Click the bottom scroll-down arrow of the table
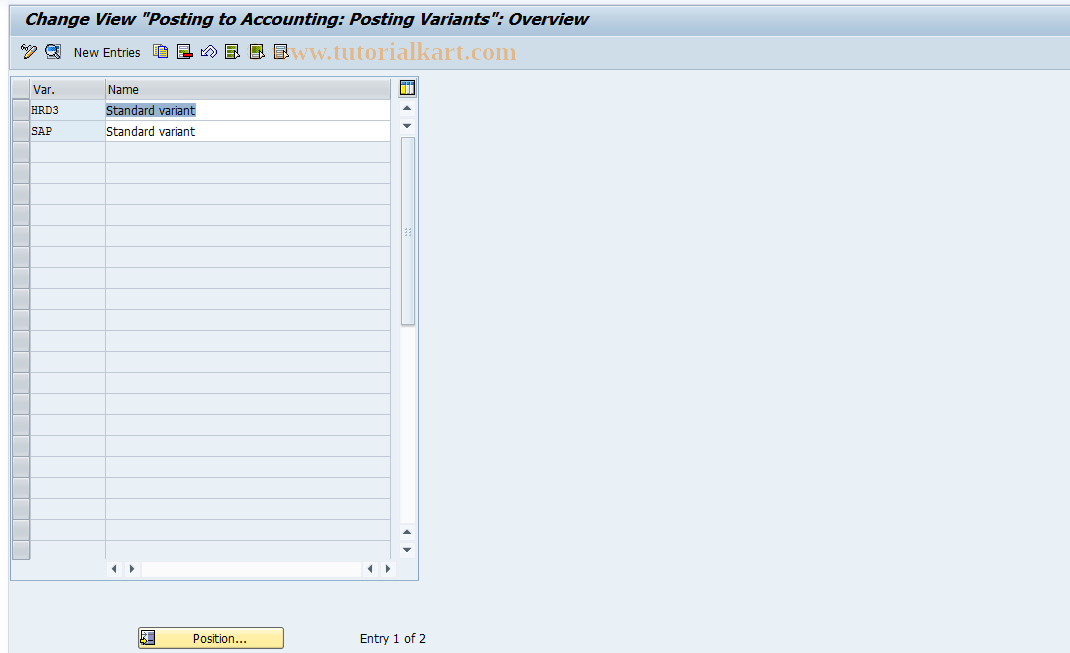 [407, 550]
